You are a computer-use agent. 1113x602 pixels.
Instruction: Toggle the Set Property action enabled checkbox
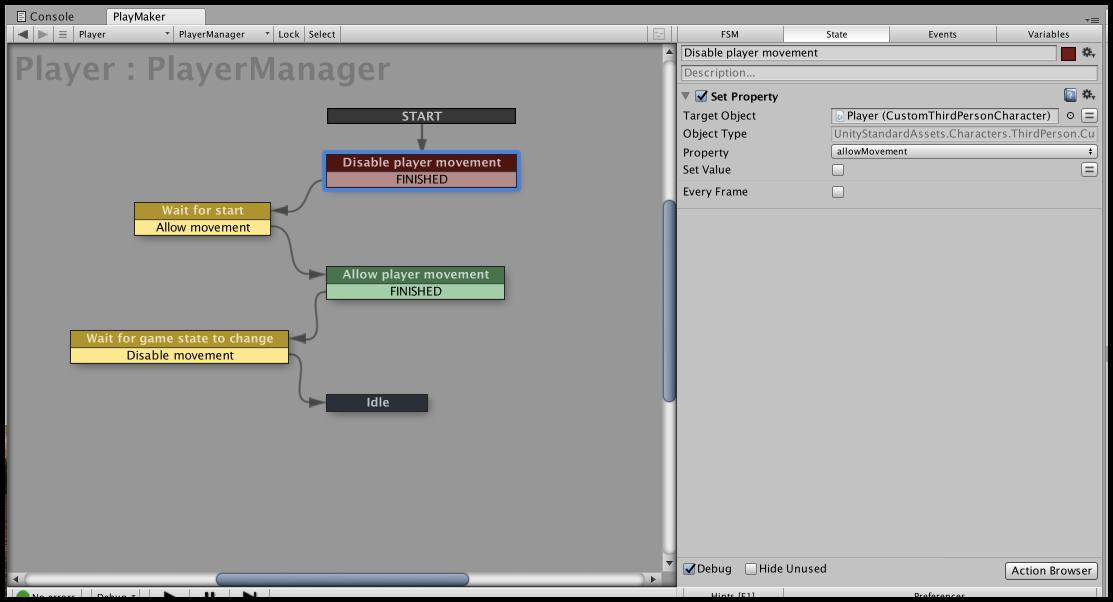tap(701, 96)
